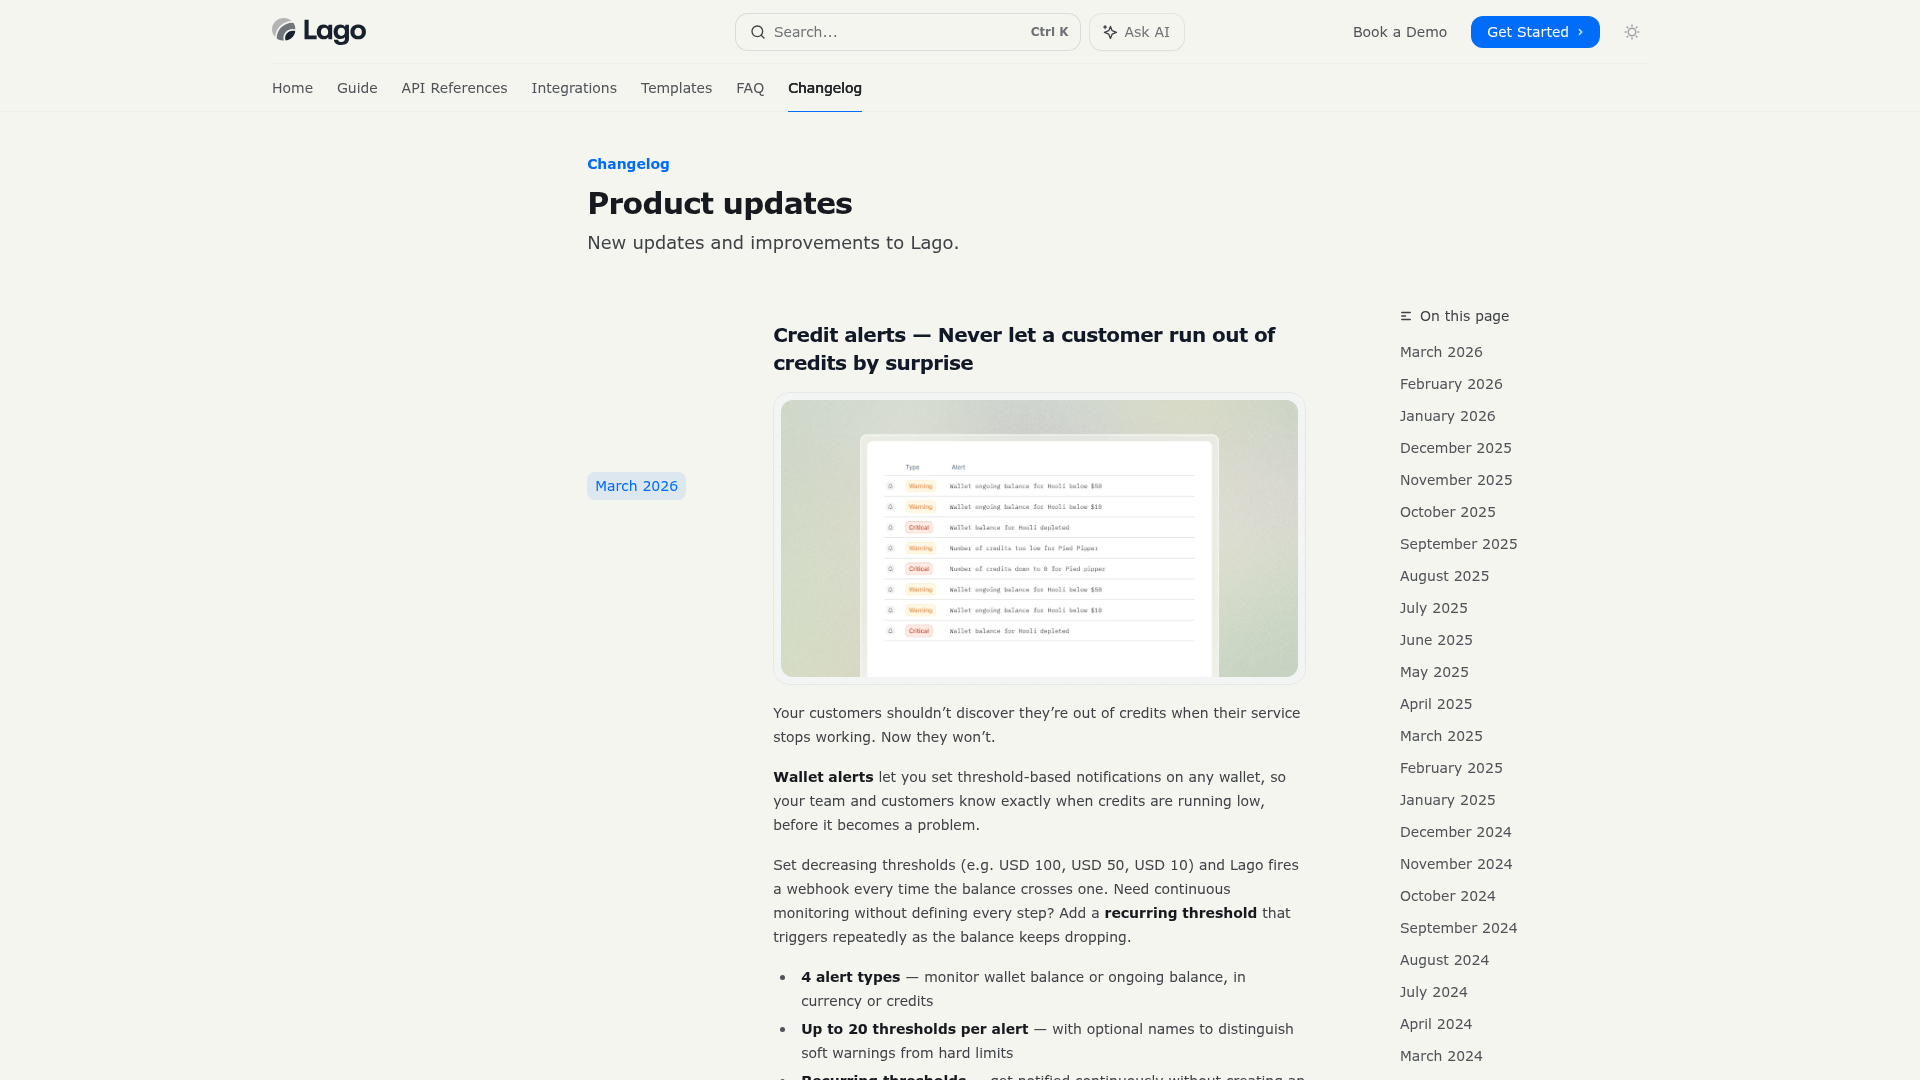Open the FAQ tab
The image size is (1920, 1080).
point(750,88)
